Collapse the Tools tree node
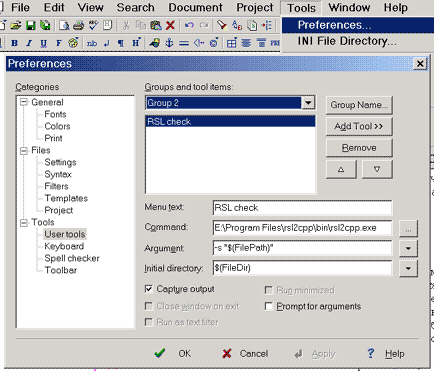This screenshot has height=372, width=434. (24, 223)
